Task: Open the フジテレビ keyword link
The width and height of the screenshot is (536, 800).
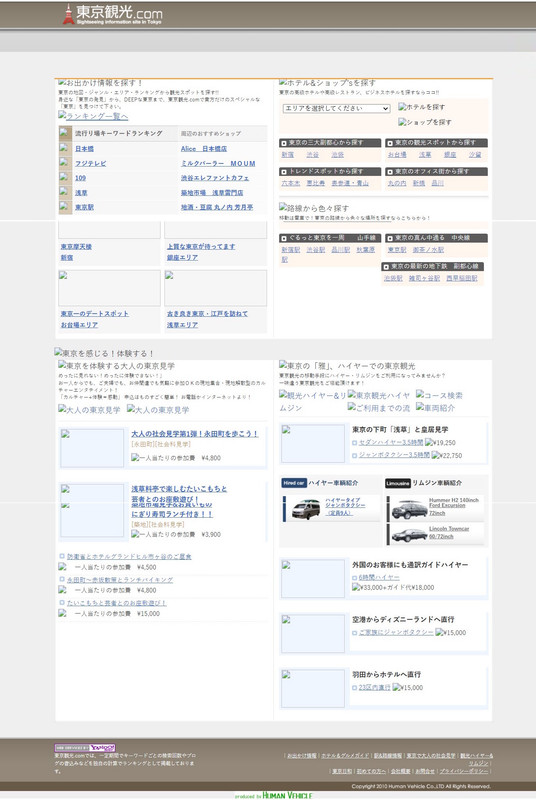Action: (x=91, y=163)
